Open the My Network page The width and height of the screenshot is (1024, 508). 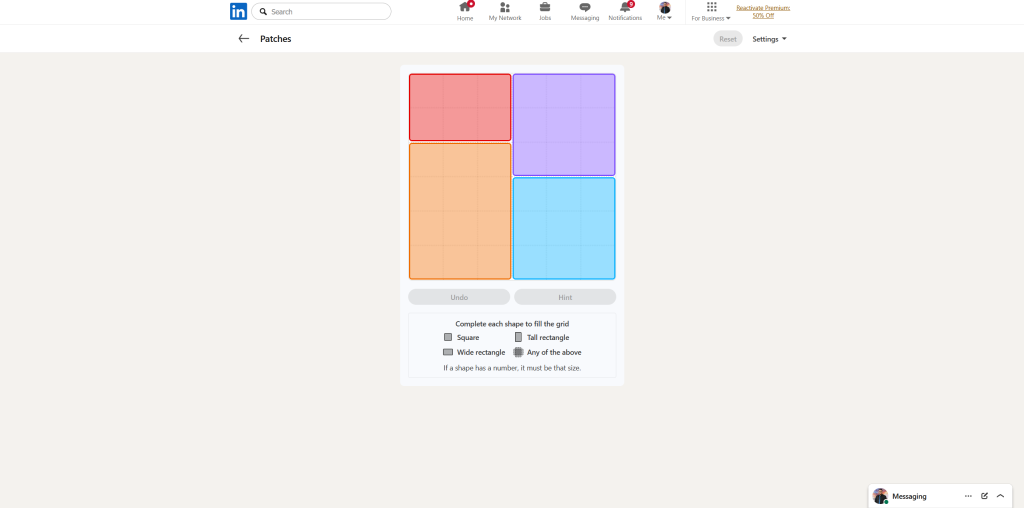pyautogui.click(x=505, y=12)
